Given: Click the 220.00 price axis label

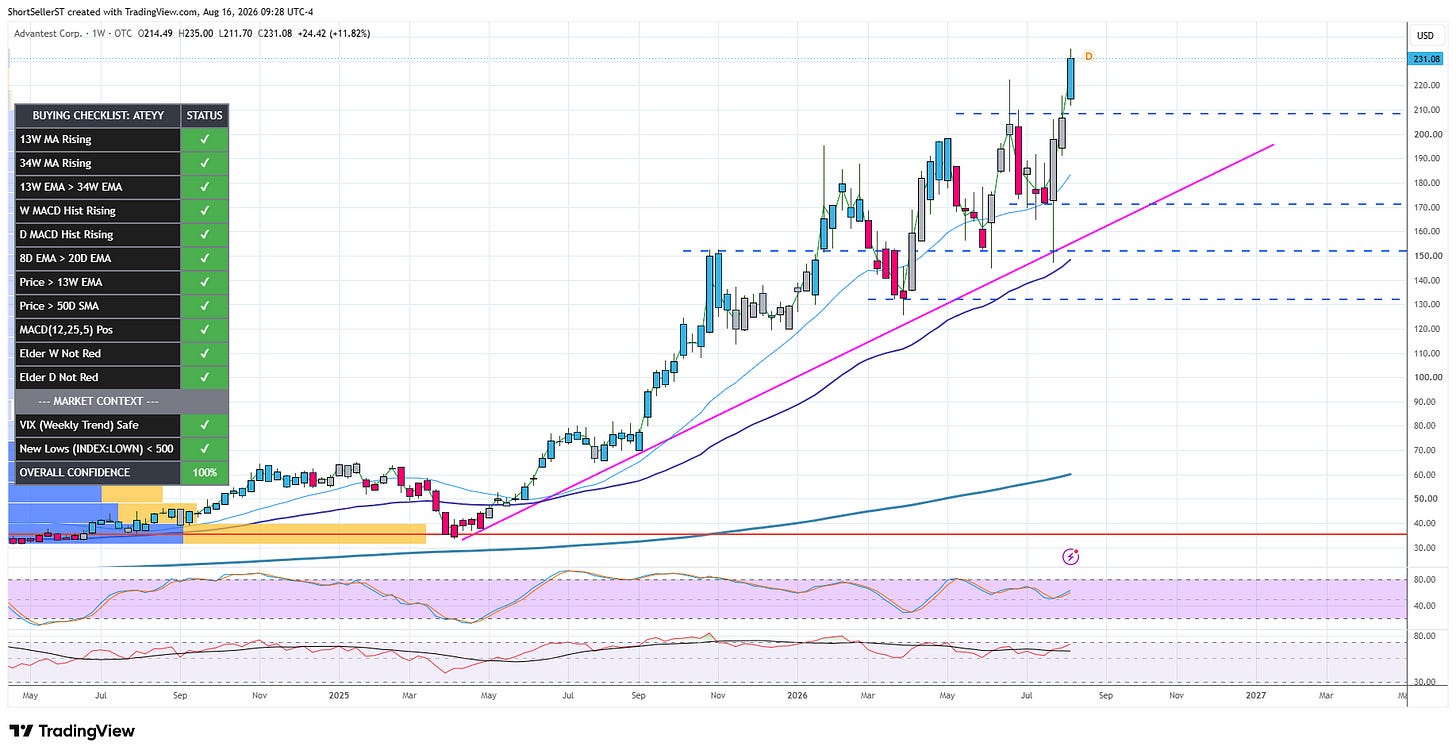Looking at the screenshot, I should pos(1426,85).
